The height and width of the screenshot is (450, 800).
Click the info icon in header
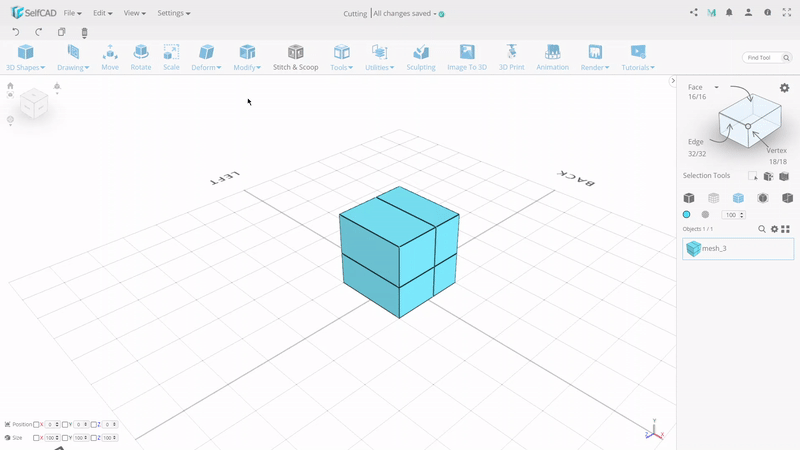(767, 12)
